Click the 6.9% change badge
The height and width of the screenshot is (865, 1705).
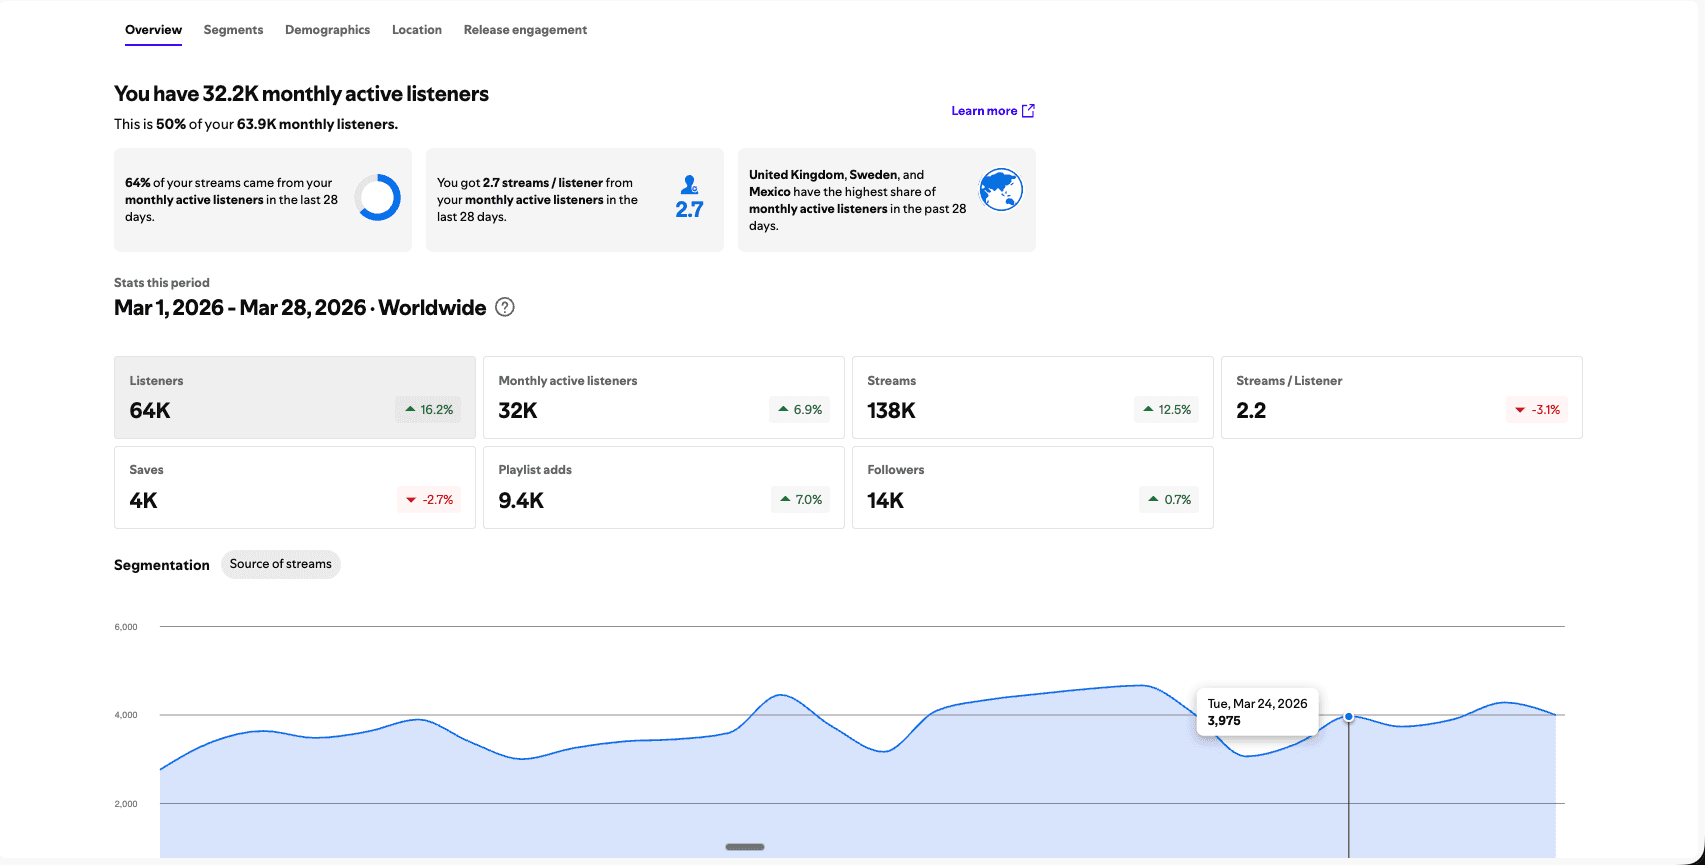coord(799,409)
